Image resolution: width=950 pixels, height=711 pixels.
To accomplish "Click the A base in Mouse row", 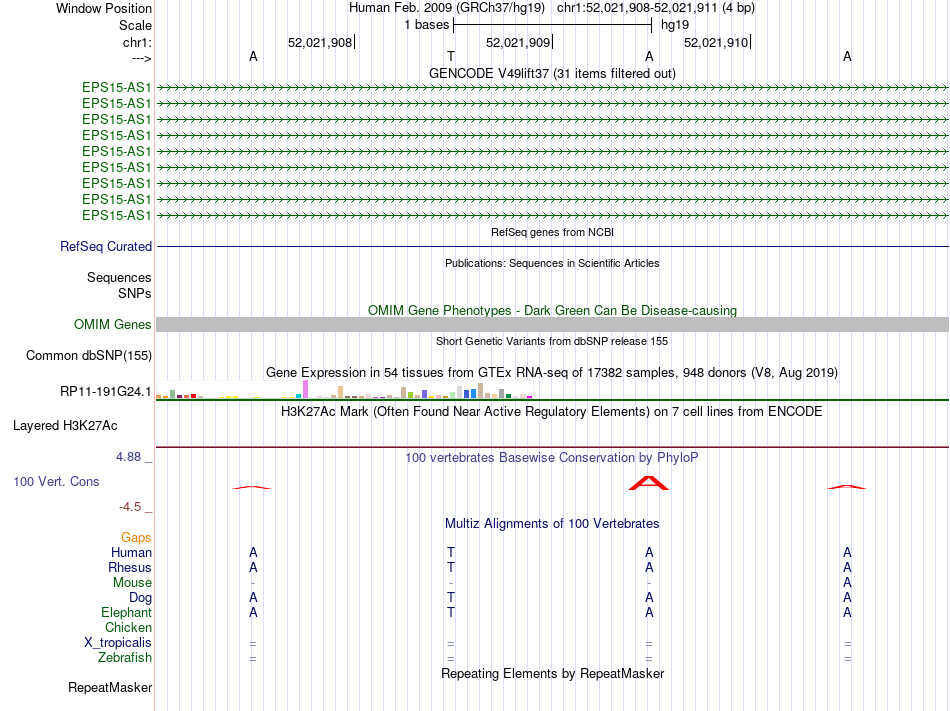I will (x=847, y=583).
